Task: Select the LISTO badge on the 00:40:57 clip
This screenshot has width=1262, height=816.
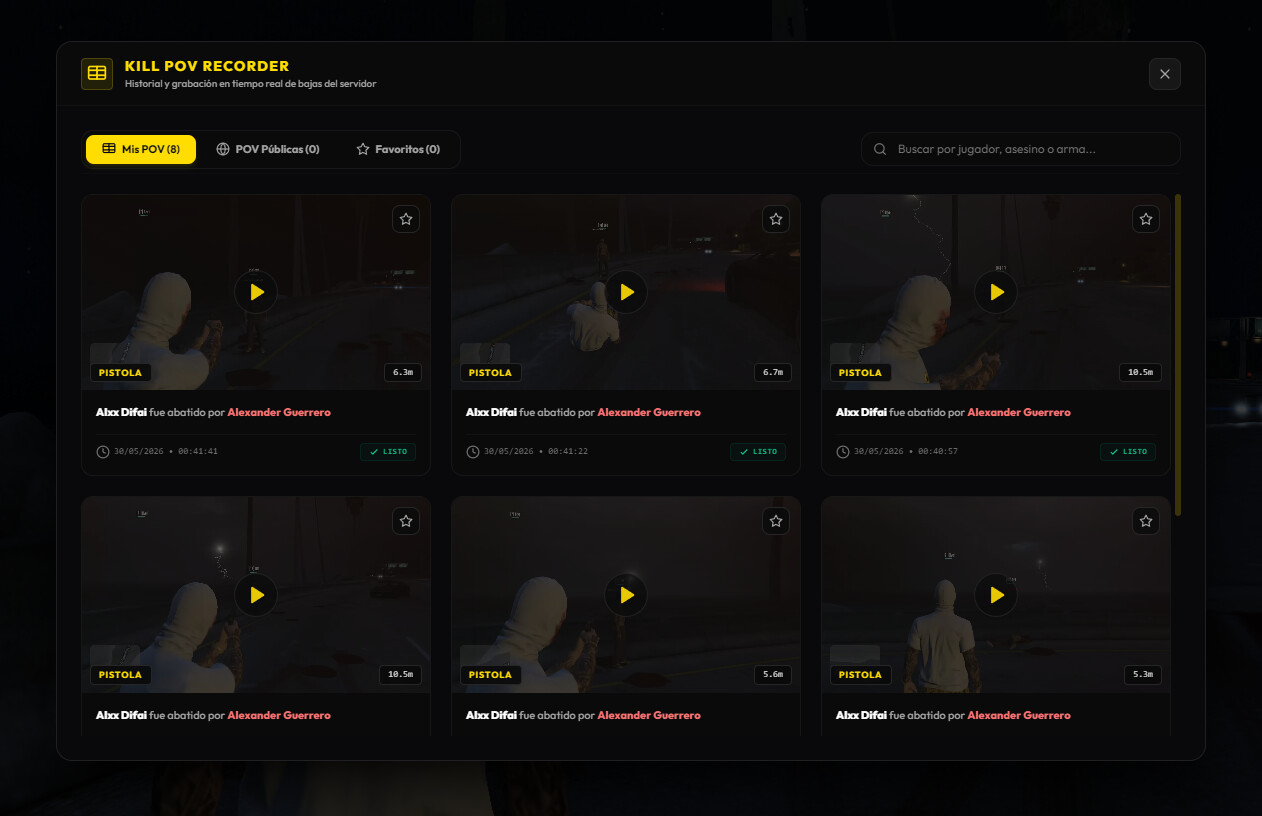Action: click(x=1128, y=452)
